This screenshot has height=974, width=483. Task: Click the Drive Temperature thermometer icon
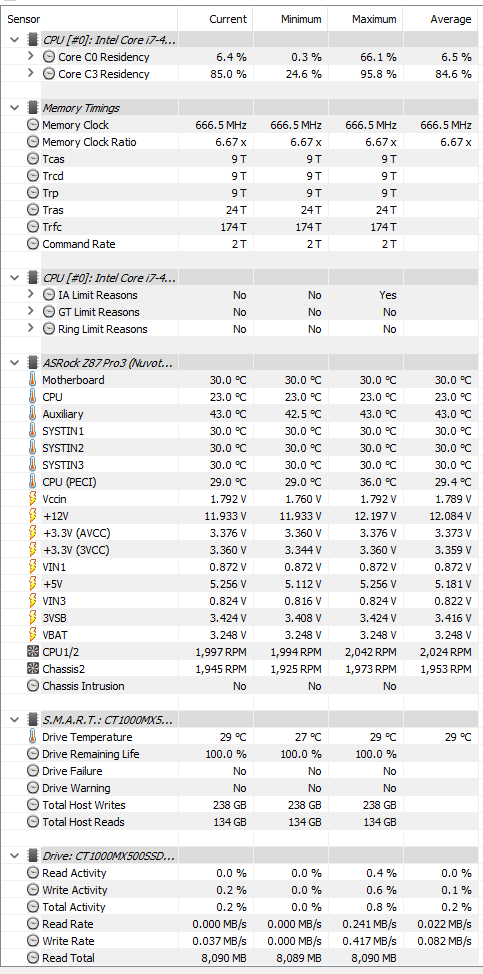pos(33,737)
